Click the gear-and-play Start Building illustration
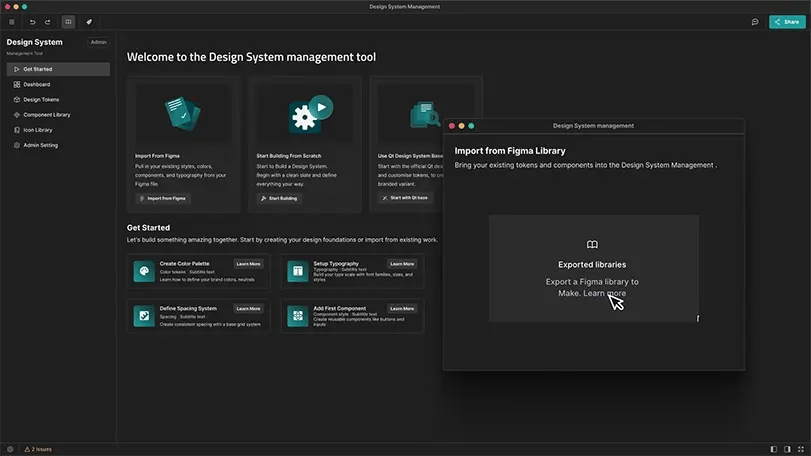Viewport: 811px width, 456px height. [x=310, y=114]
